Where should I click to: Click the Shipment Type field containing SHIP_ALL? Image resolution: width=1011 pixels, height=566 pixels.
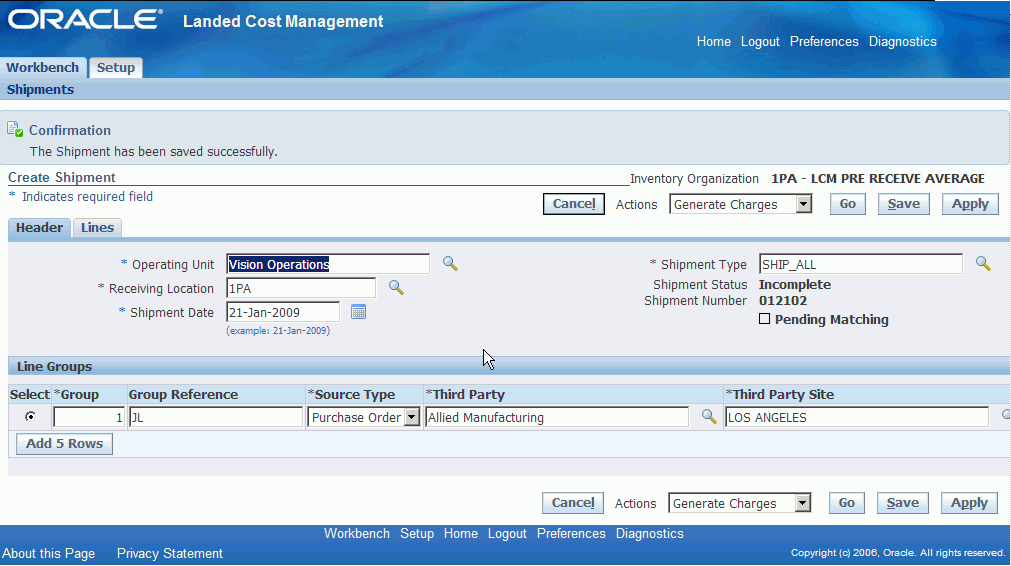(861, 264)
